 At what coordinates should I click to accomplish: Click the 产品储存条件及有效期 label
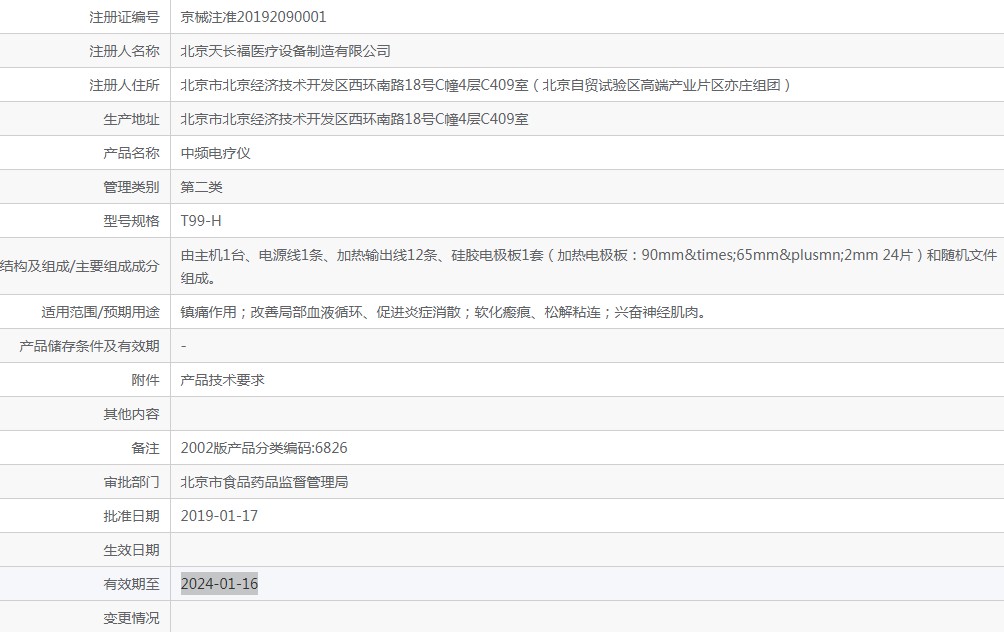[x=89, y=346]
